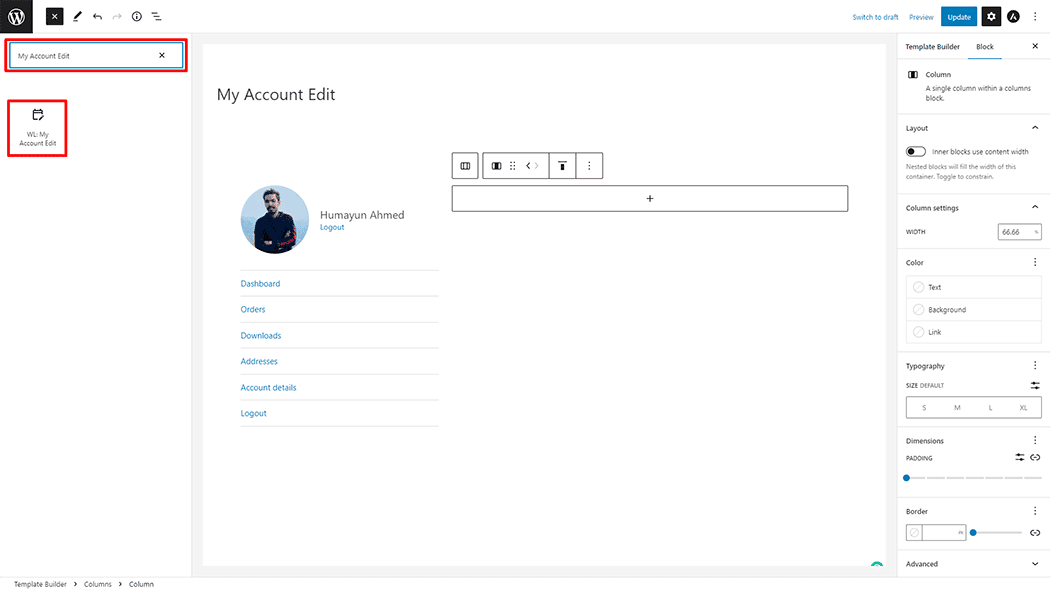Select the parent Columns block icon in toolbar
1050x590 pixels.
464,165
